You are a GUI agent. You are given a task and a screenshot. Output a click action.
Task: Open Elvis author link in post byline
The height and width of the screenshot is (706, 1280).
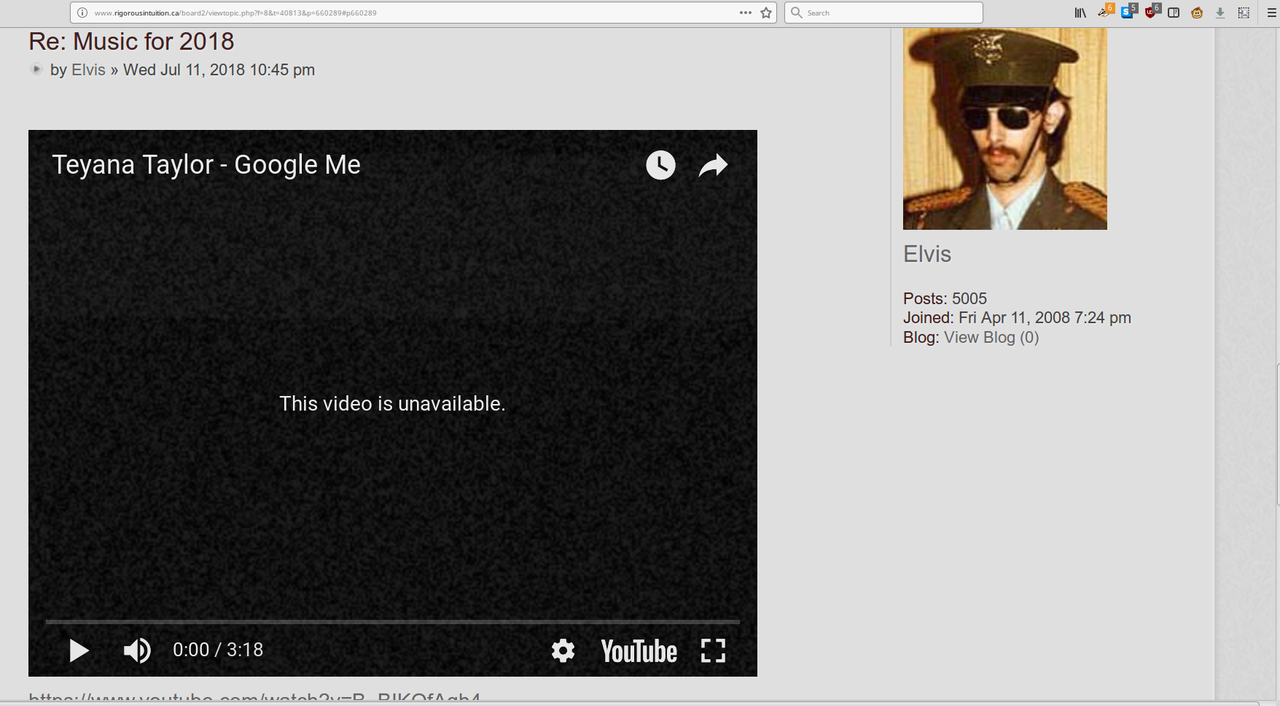(88, 69)
